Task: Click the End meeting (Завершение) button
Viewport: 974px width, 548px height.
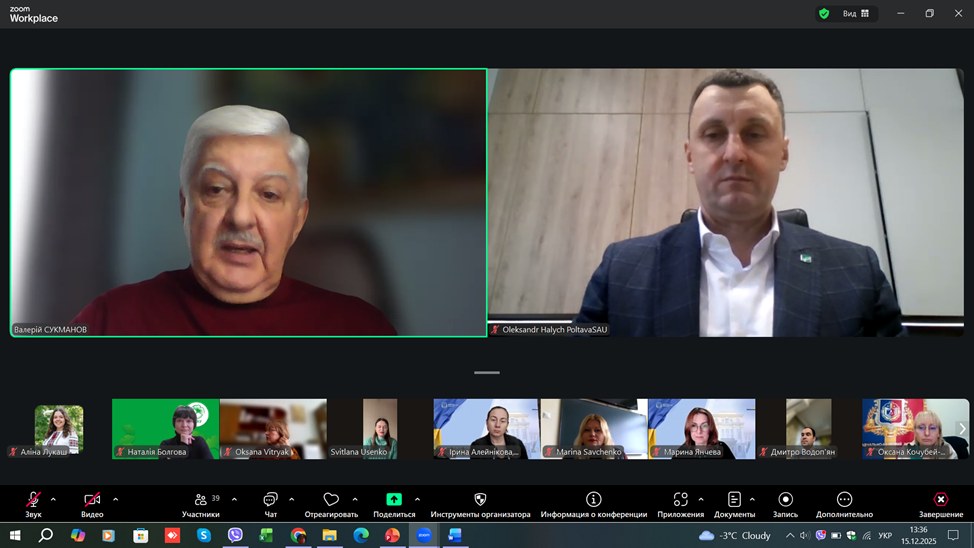Action: [x=940, y=500]
